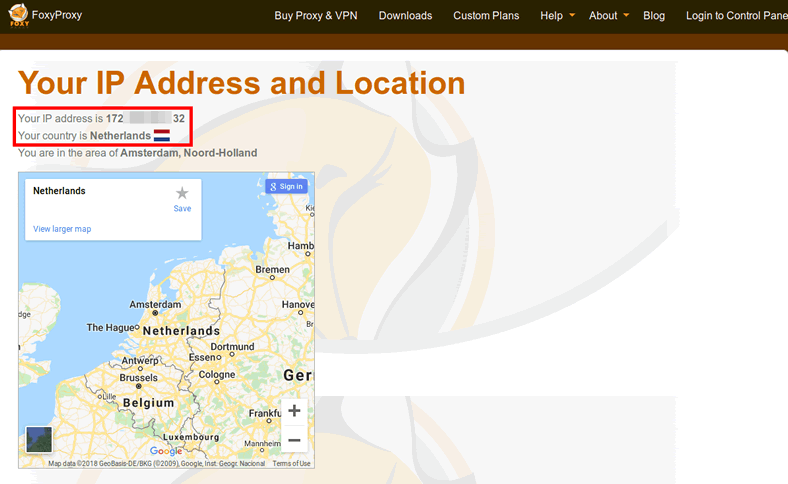Click the Netherlands title in map card
788x484 pixels.
click(59, 191)
